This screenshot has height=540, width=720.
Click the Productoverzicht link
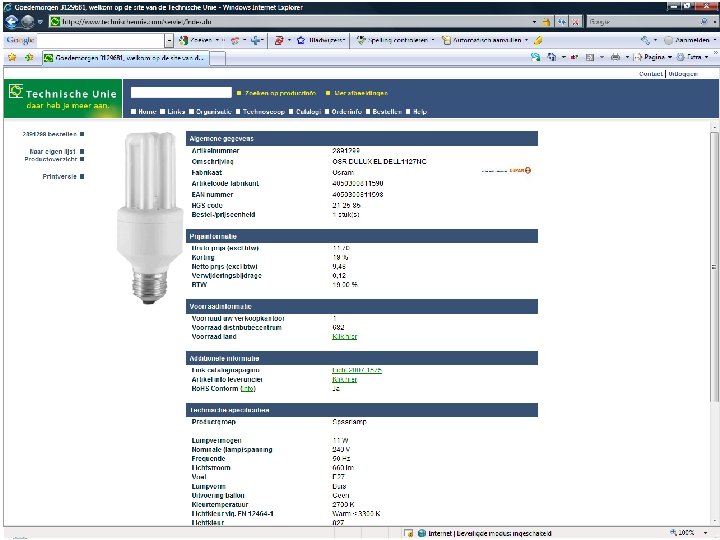(54, 159)
